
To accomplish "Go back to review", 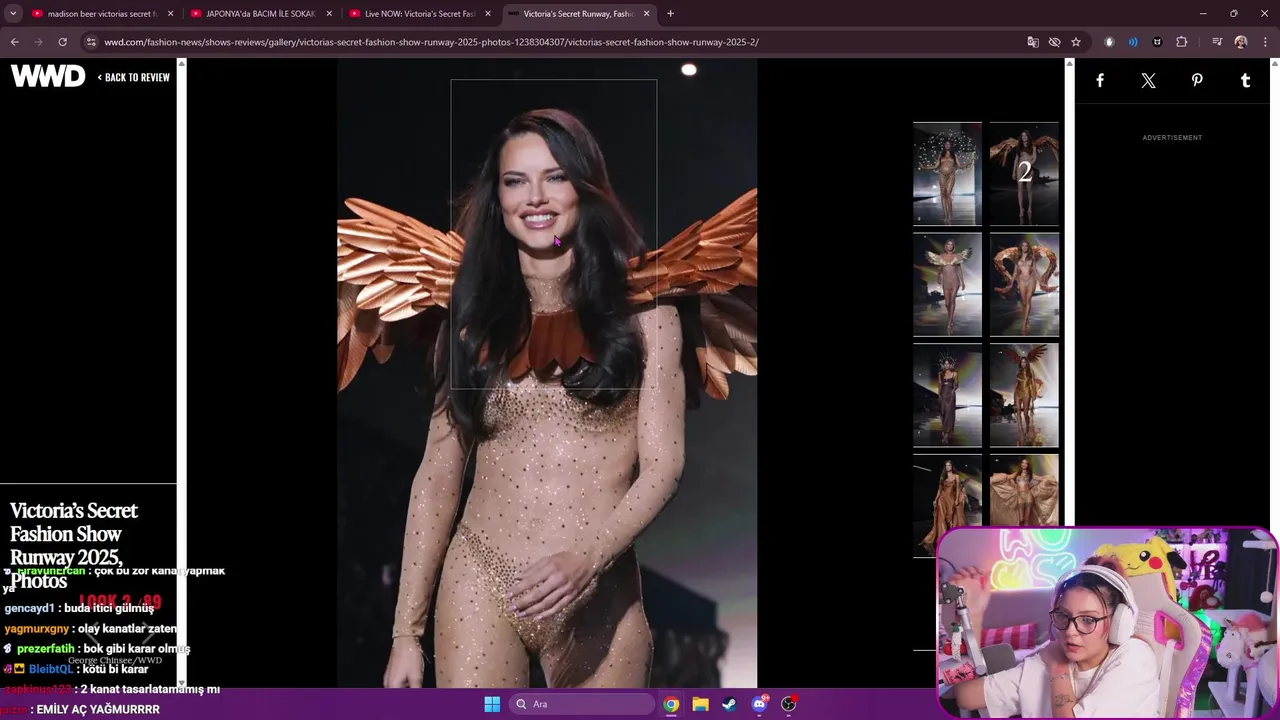I will point(134,77).
